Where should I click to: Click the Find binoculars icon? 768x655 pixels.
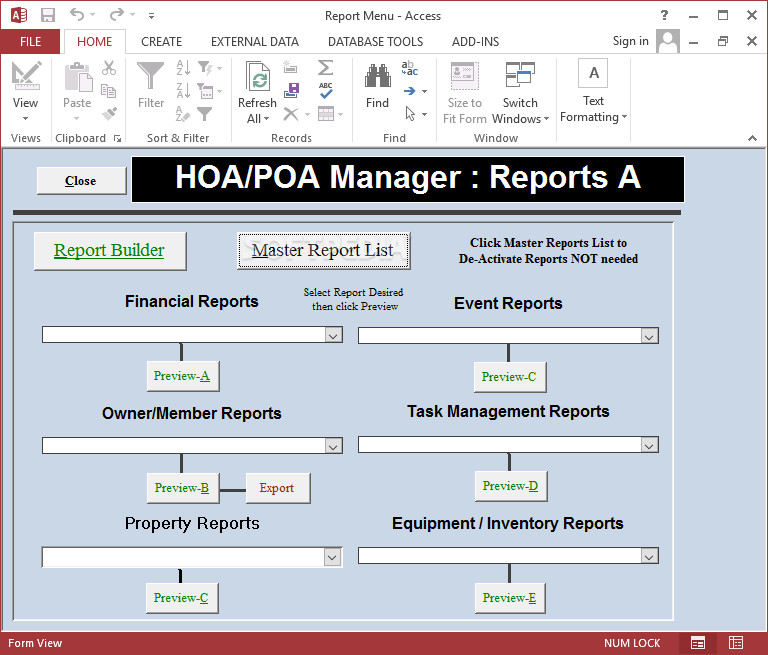378,76
